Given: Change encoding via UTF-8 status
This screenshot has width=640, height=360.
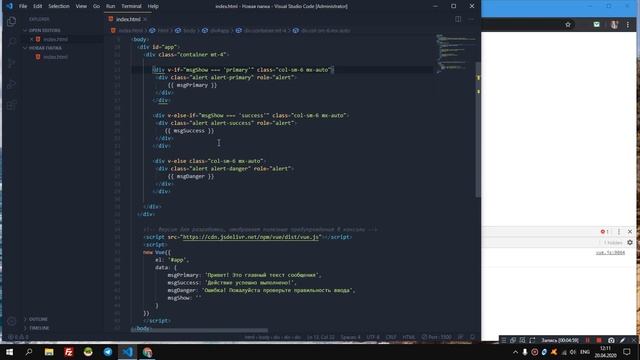Looking at the screenshot, I should tap(373, 337).
